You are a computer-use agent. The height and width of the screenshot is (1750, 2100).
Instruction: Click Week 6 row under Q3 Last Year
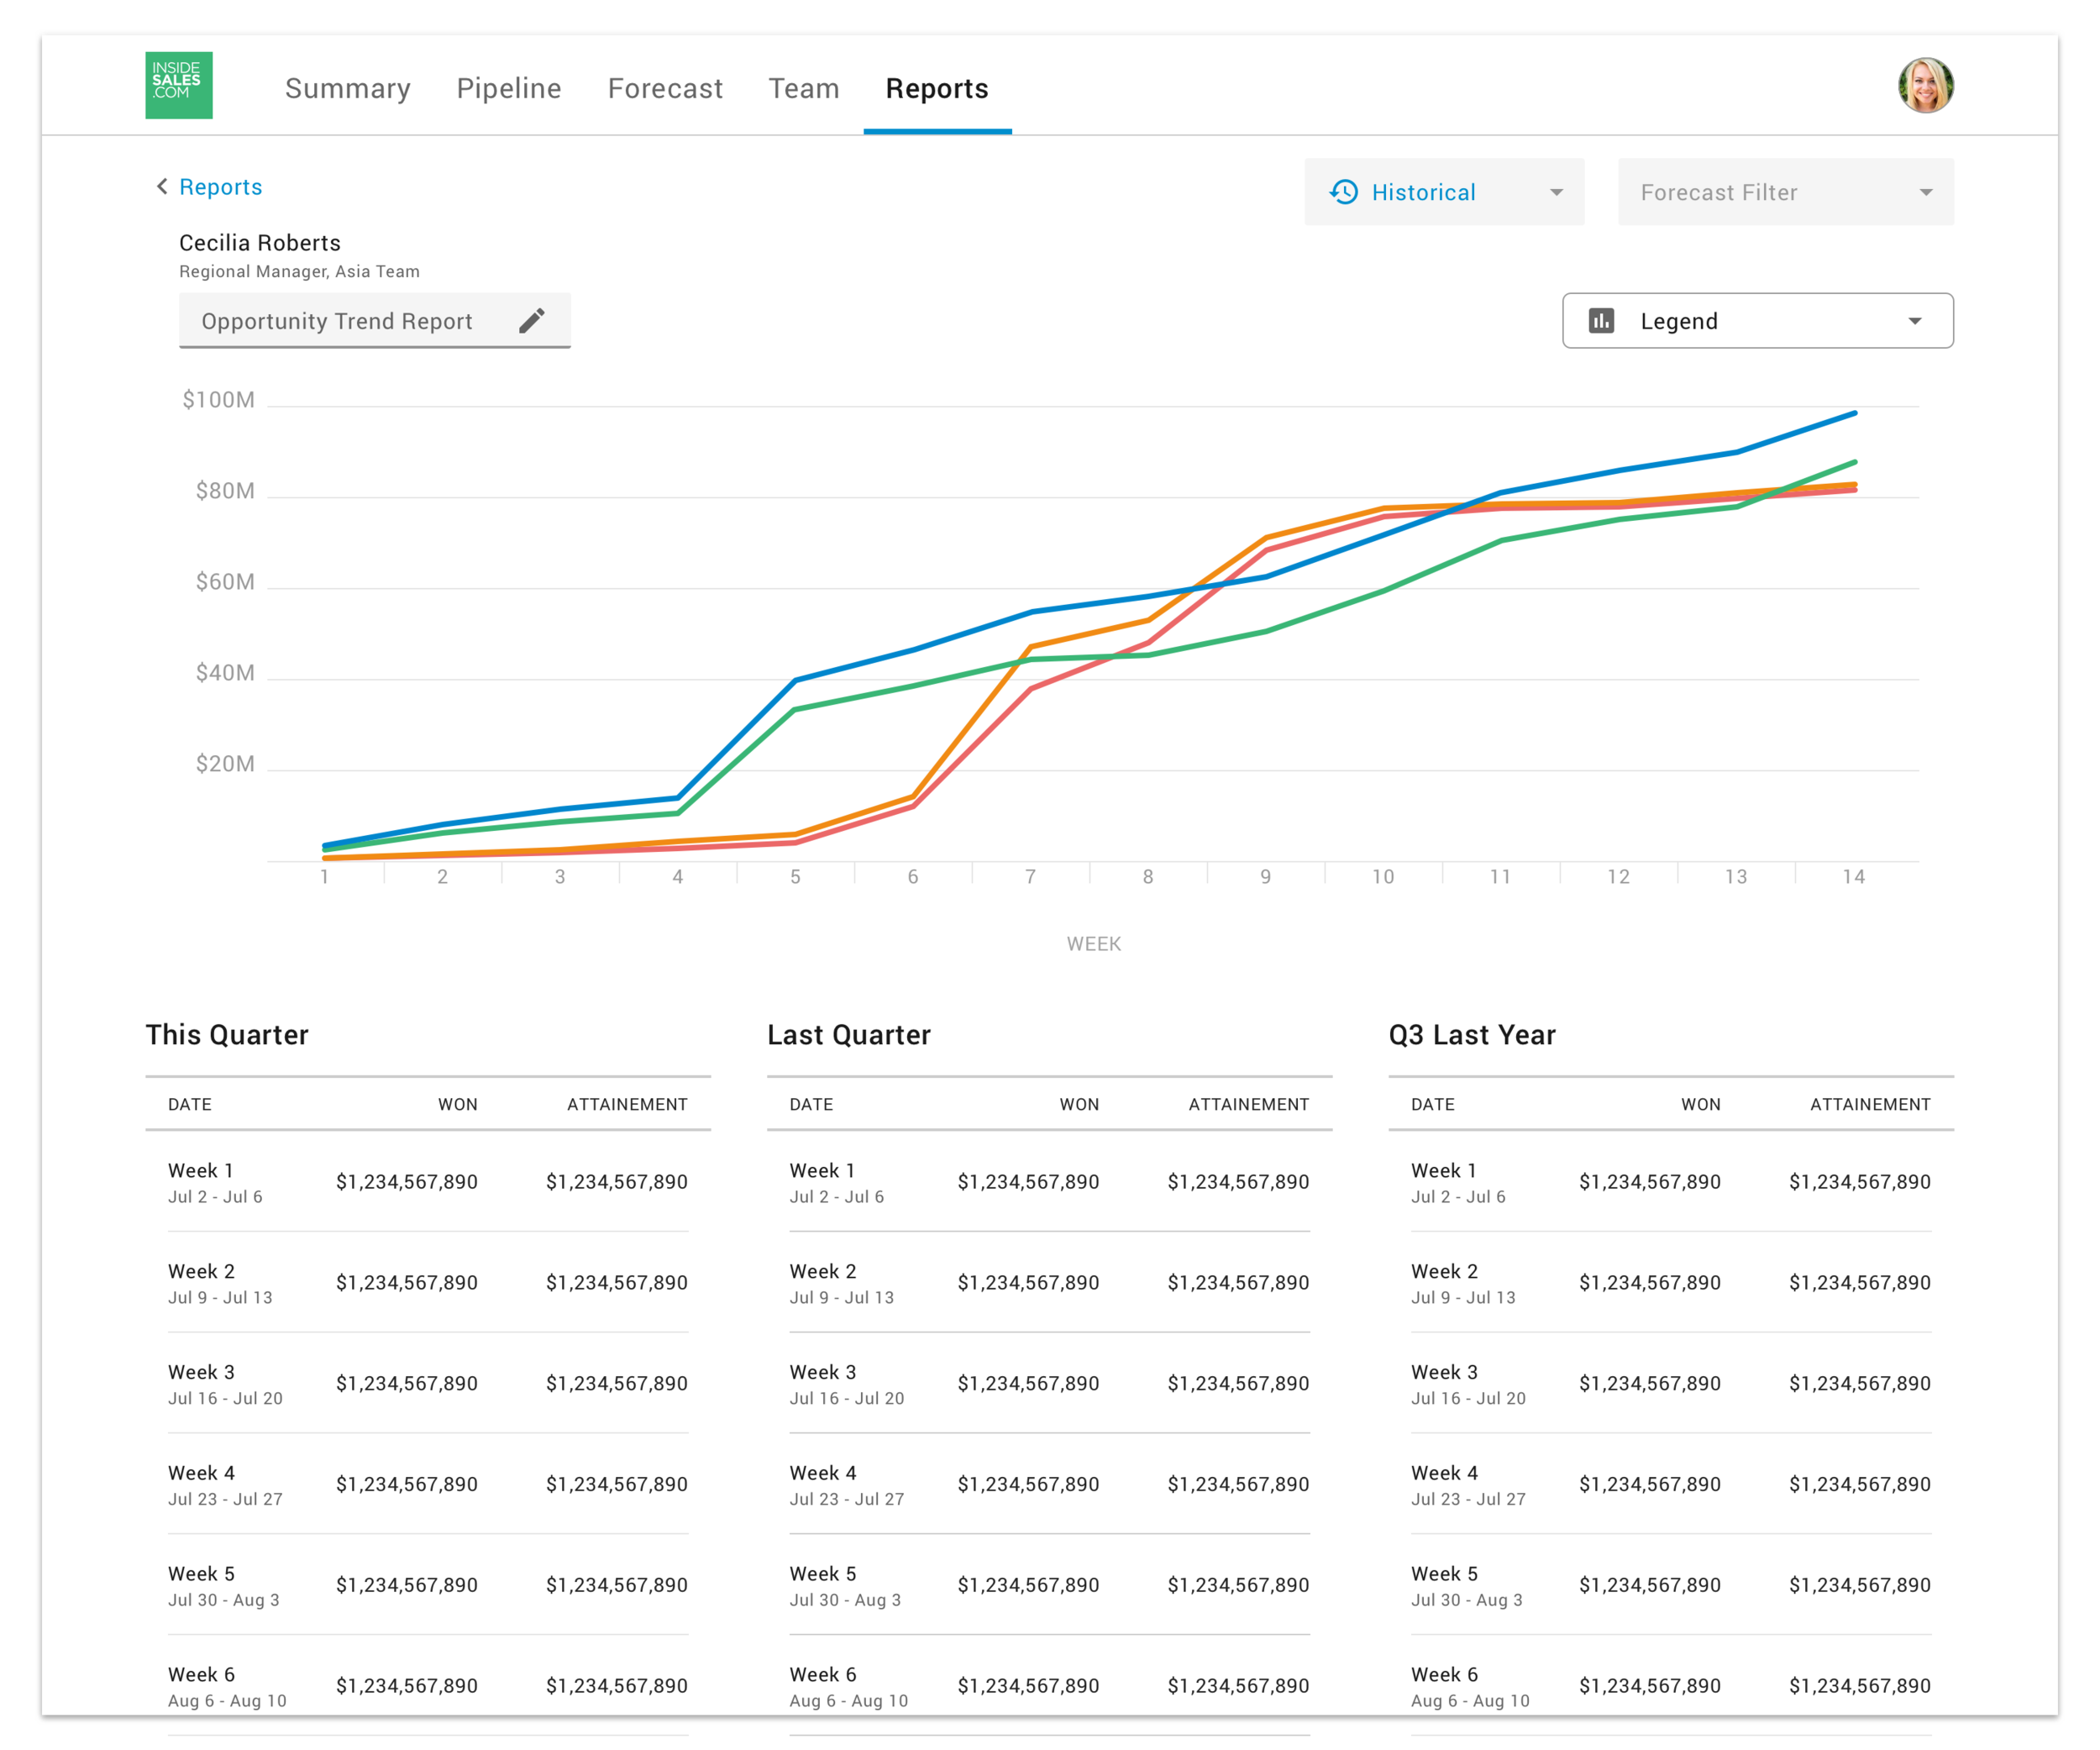click(x=1670, y=1685)
